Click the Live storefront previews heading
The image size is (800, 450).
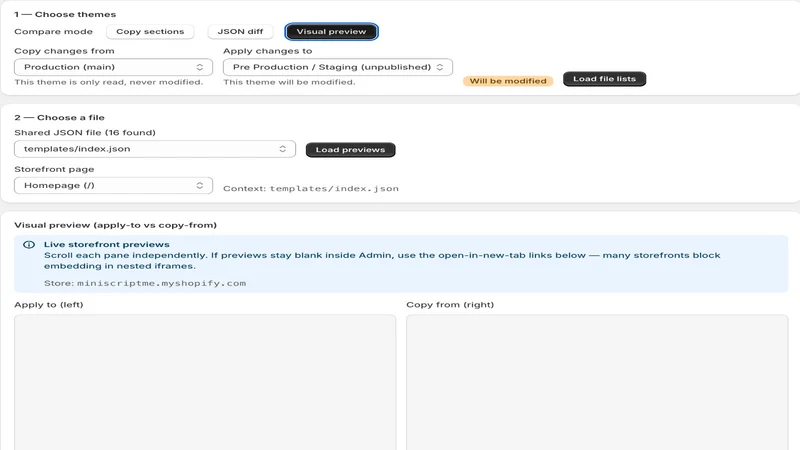point(107,244)
